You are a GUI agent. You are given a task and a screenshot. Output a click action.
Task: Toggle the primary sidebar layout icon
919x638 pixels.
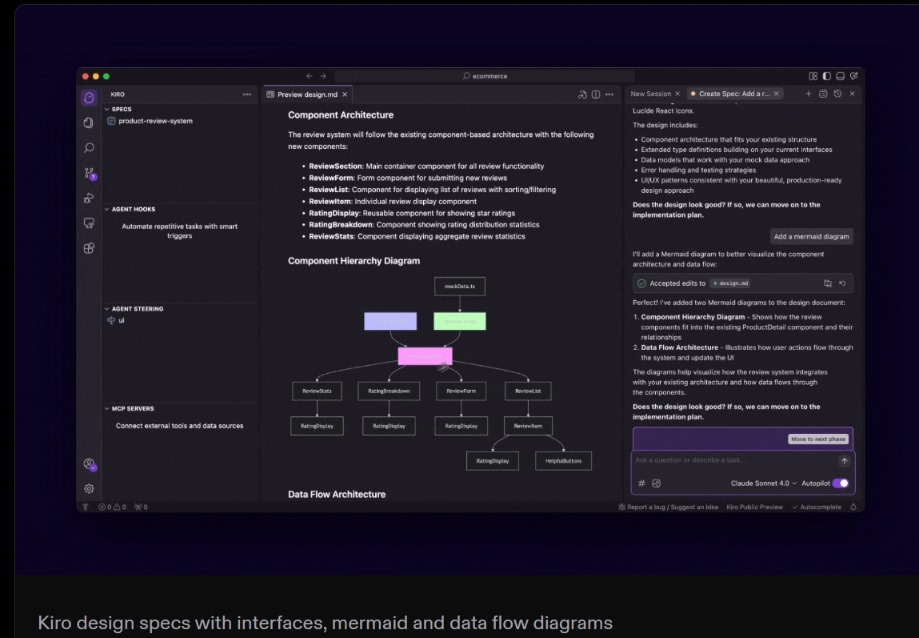coord(827,76)
